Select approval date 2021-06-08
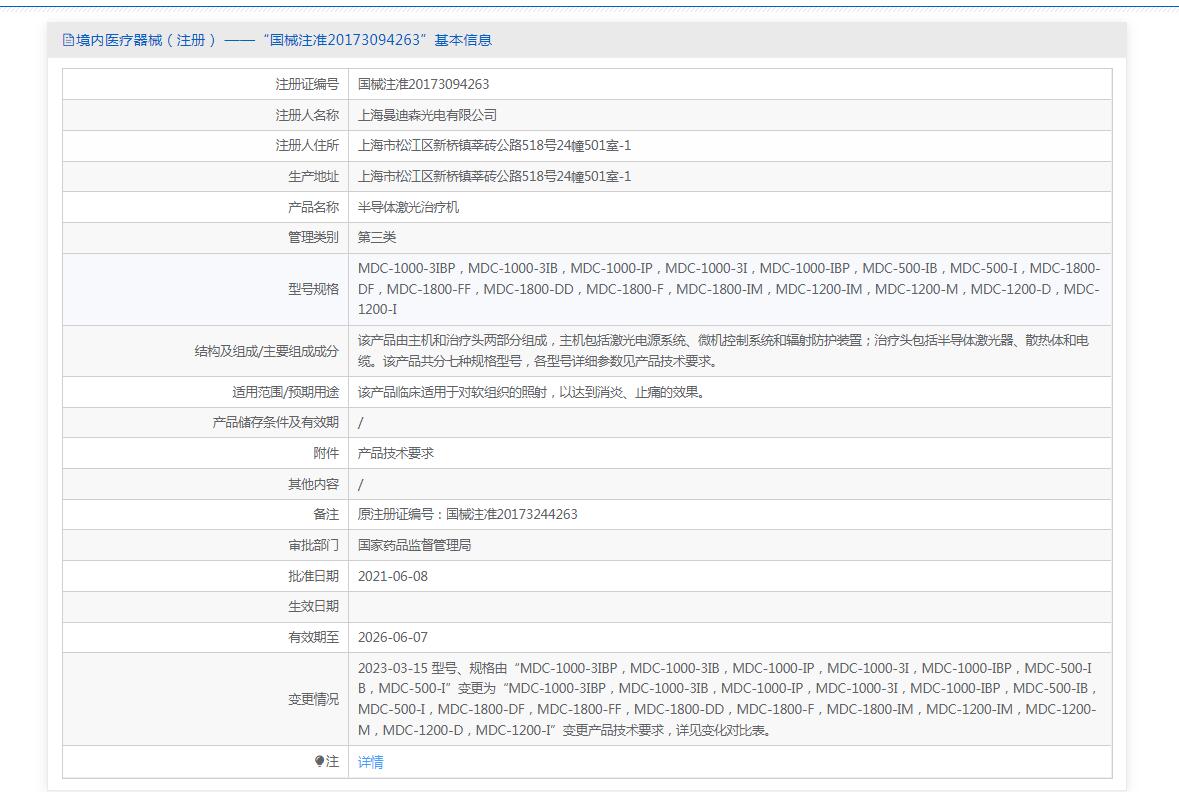 click(x=392, y=576)
